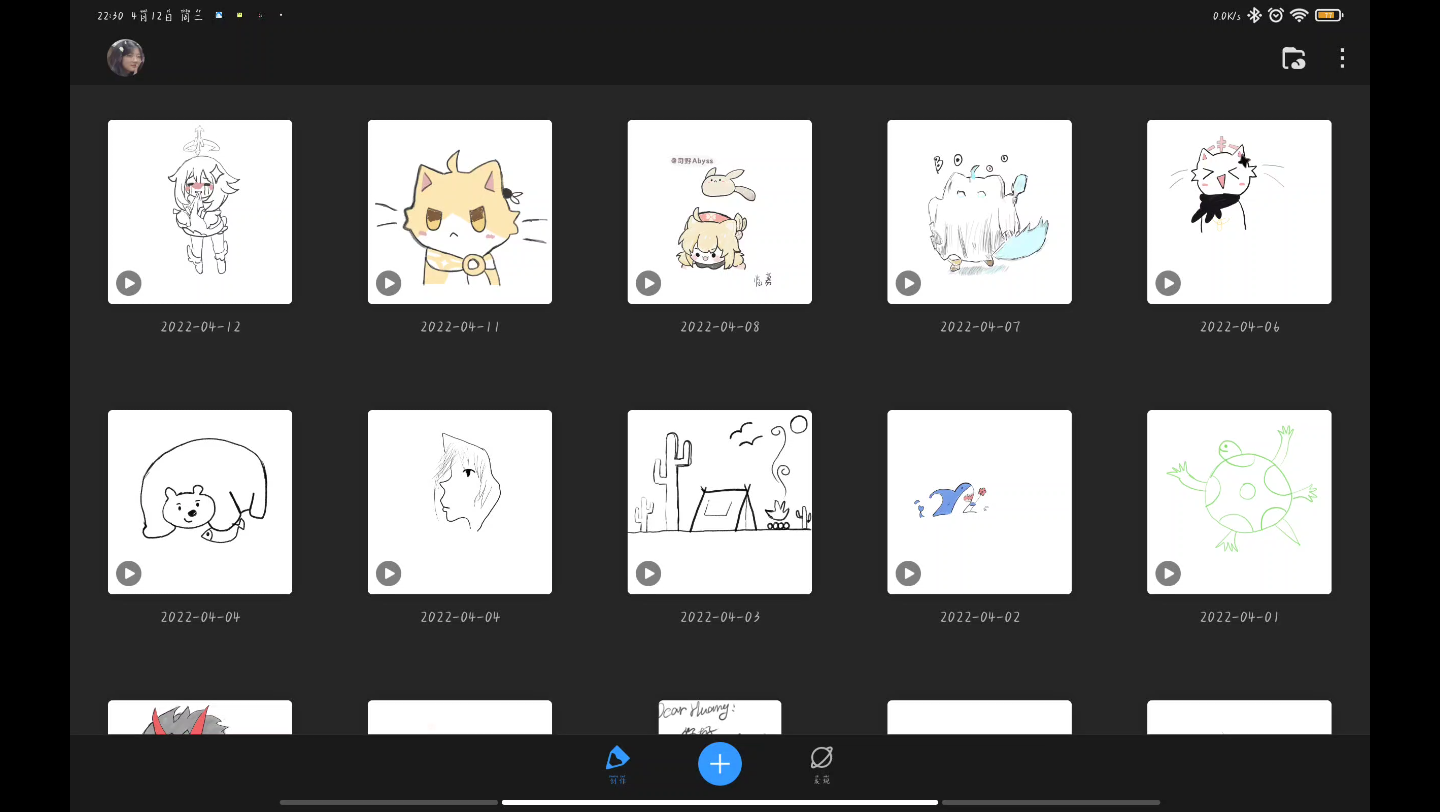Tap the 22:30 clock in status bar
The image size is (1440, 812).
point(110,16)
